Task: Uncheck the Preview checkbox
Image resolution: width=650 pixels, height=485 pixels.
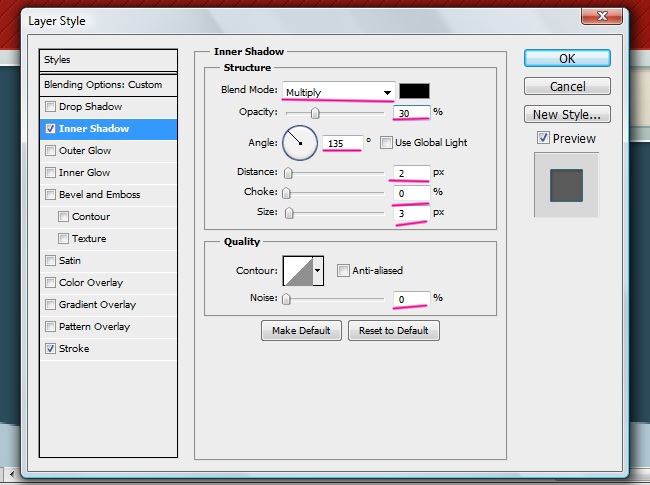Action: point(543,138)
